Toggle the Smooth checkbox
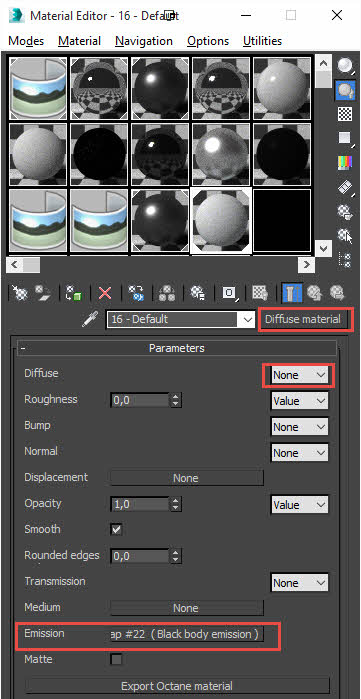The image size is (361, 699). pos(116,530)
